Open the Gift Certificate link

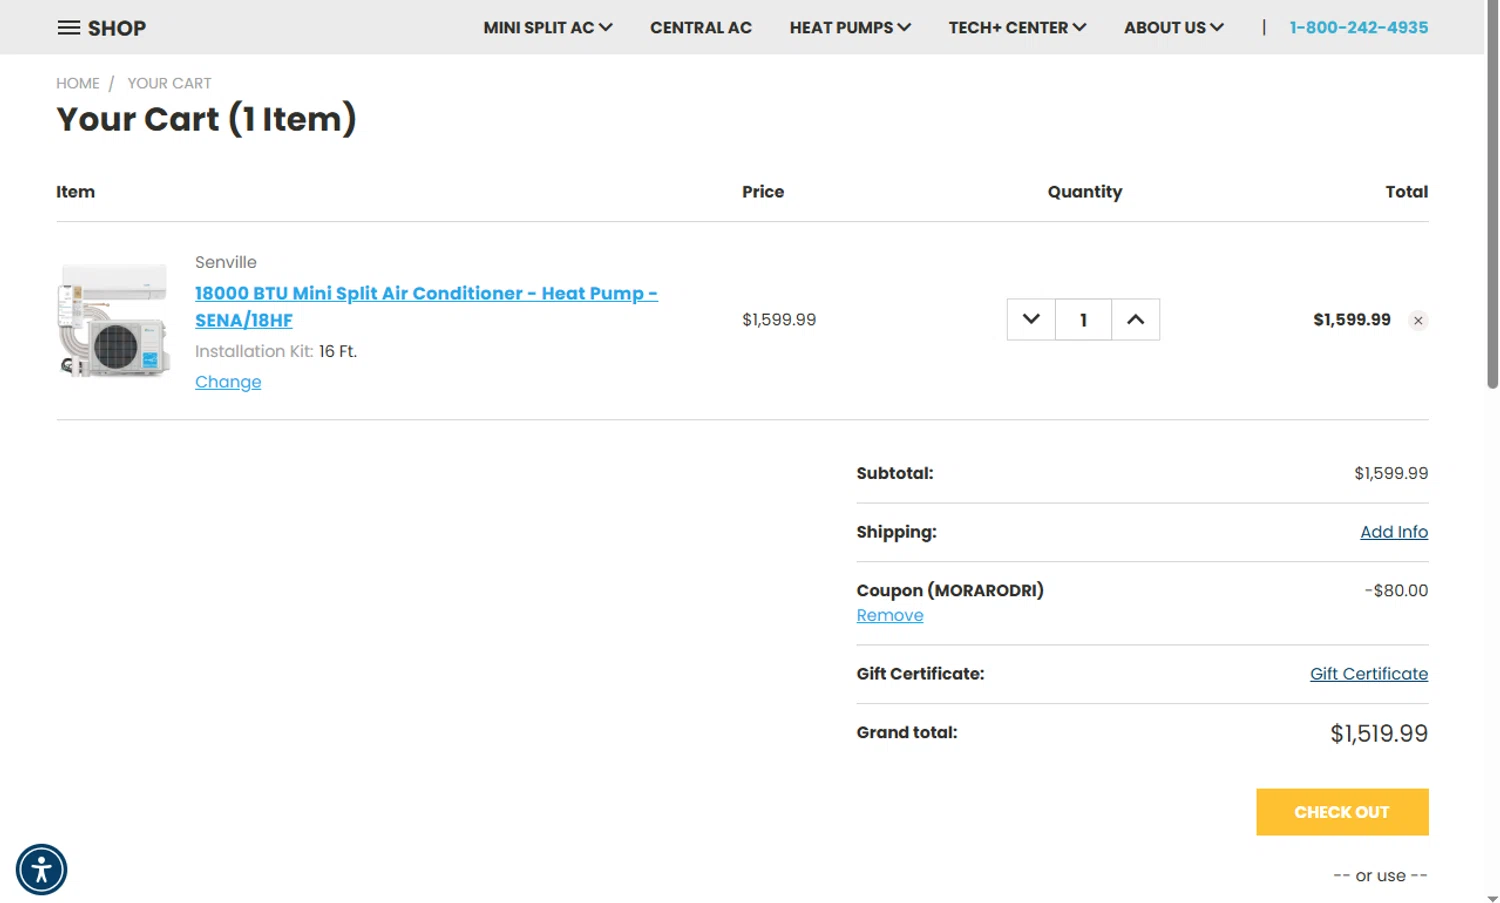[x=1368, y=674]
